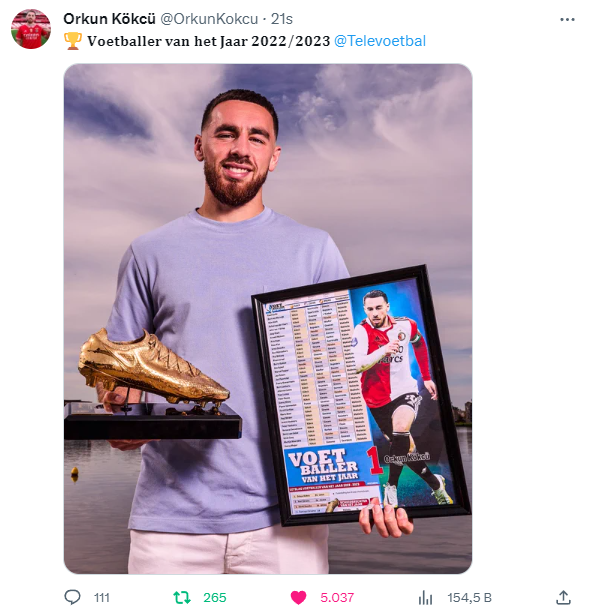Click the 154,5 B views count
Screen dimensions: 590x614
click(469, 598)
